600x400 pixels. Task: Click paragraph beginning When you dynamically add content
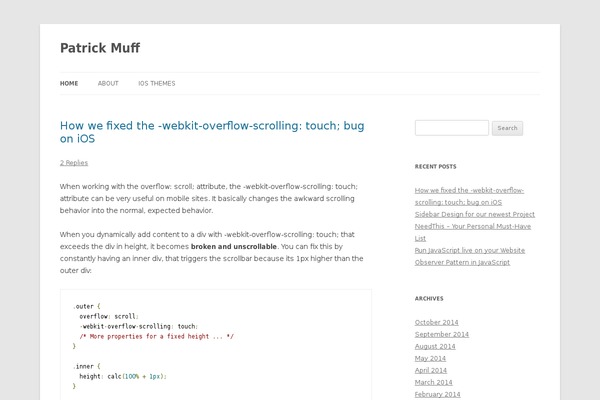pos(212,252)
